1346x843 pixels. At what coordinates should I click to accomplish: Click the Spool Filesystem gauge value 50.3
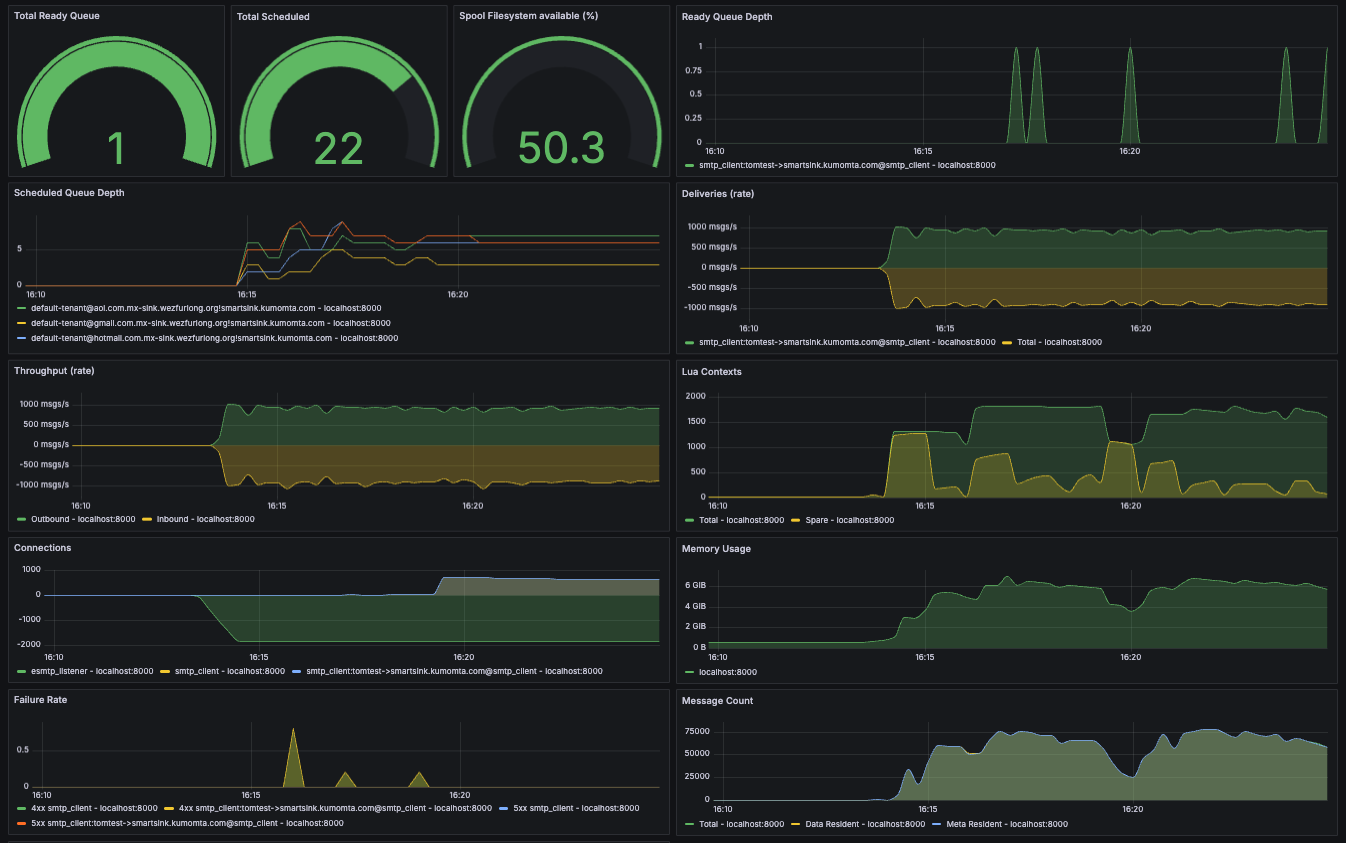[x=561, y=149]
